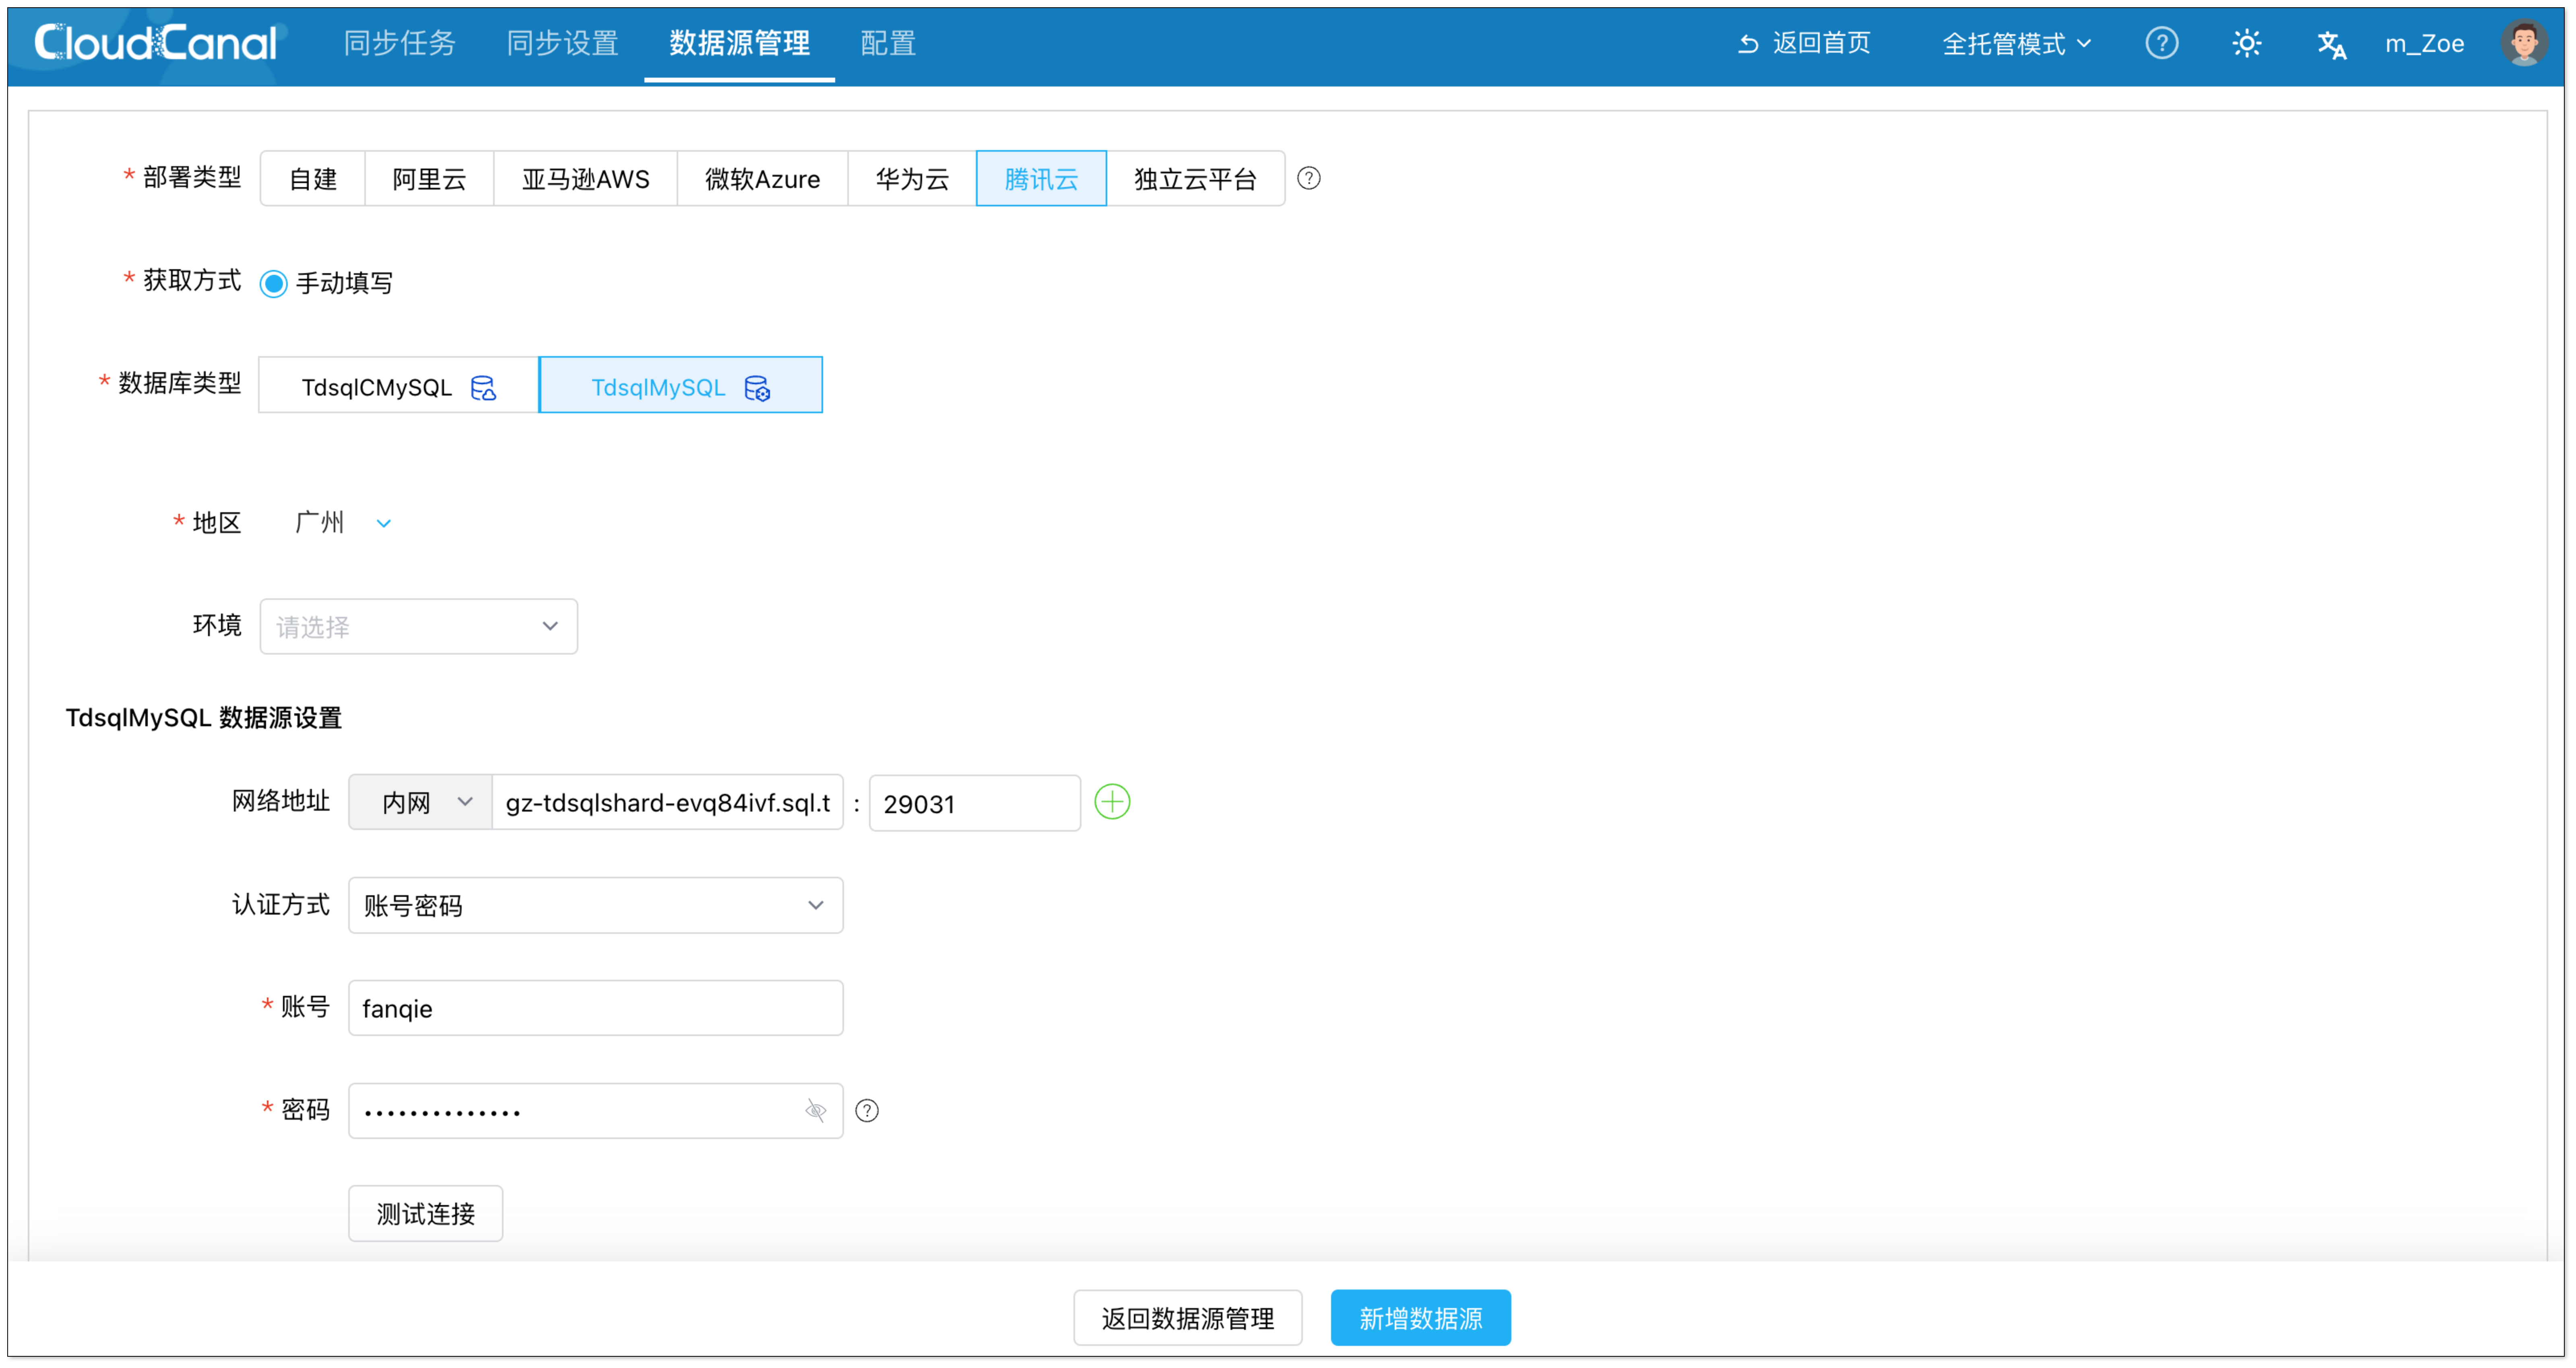Switch to the 同步任务 tab

399,43
